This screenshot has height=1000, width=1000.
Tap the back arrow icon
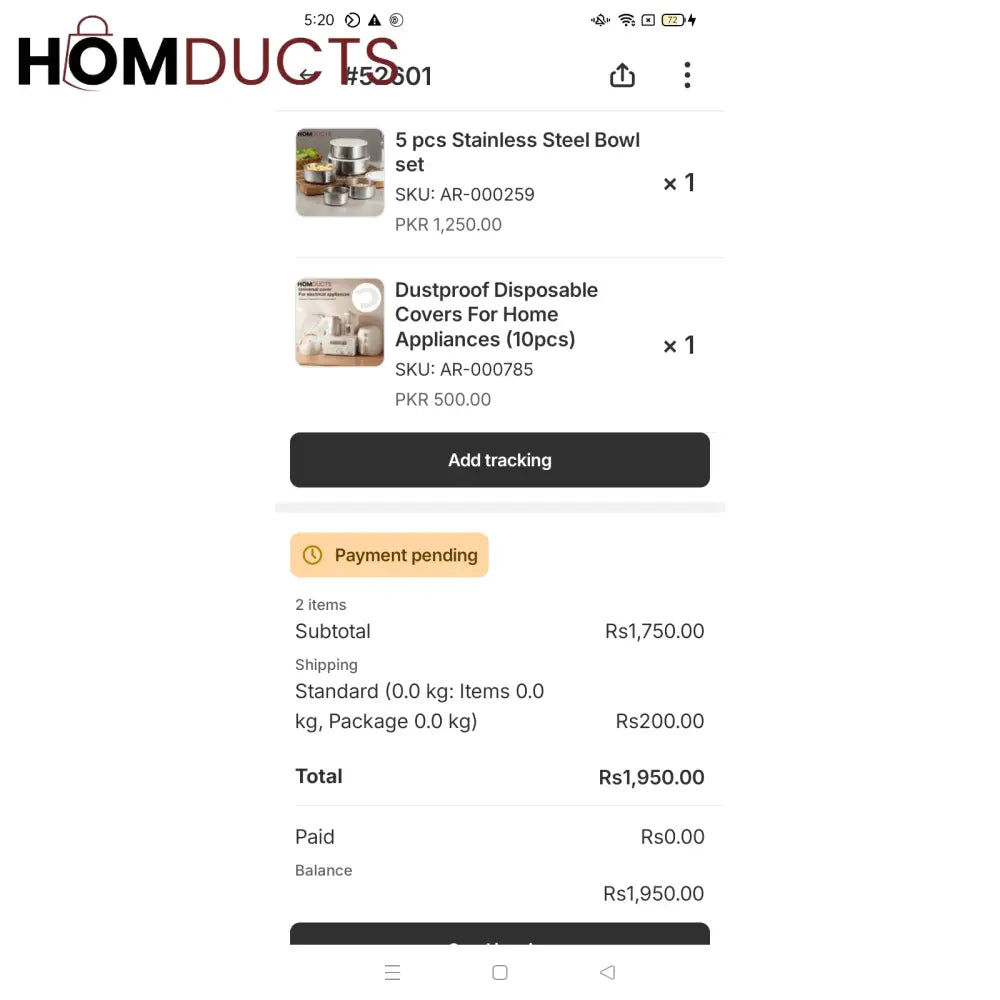click(308, 76)
